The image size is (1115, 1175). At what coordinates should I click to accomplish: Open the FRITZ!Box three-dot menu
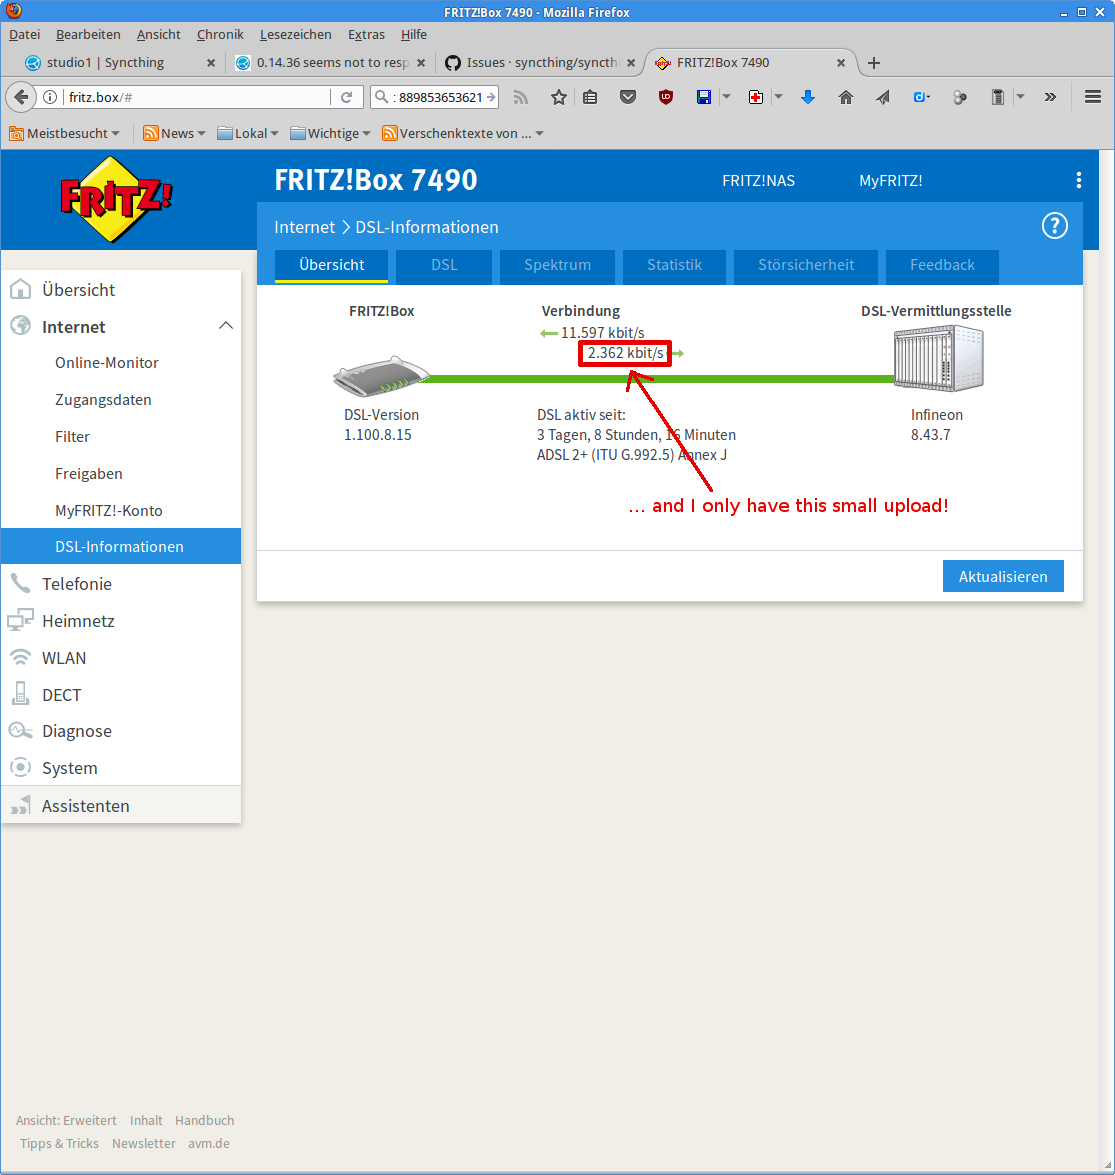pyautogui.click(x=1078, y=180)
